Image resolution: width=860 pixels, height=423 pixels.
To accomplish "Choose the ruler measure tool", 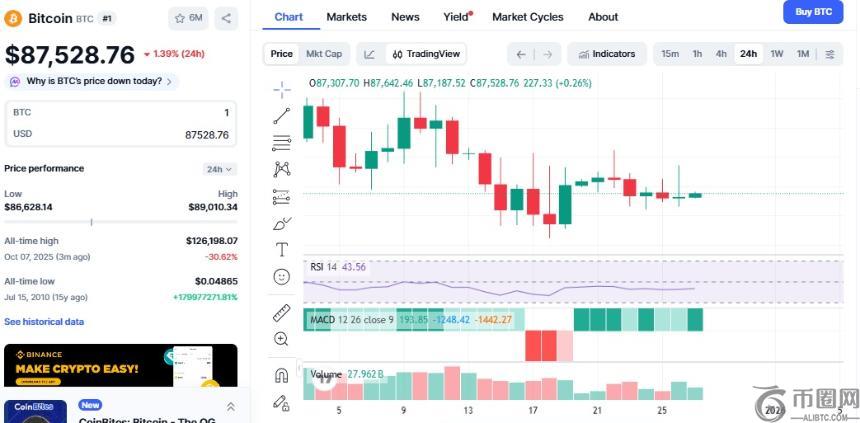I will click(x=282, y=313).
